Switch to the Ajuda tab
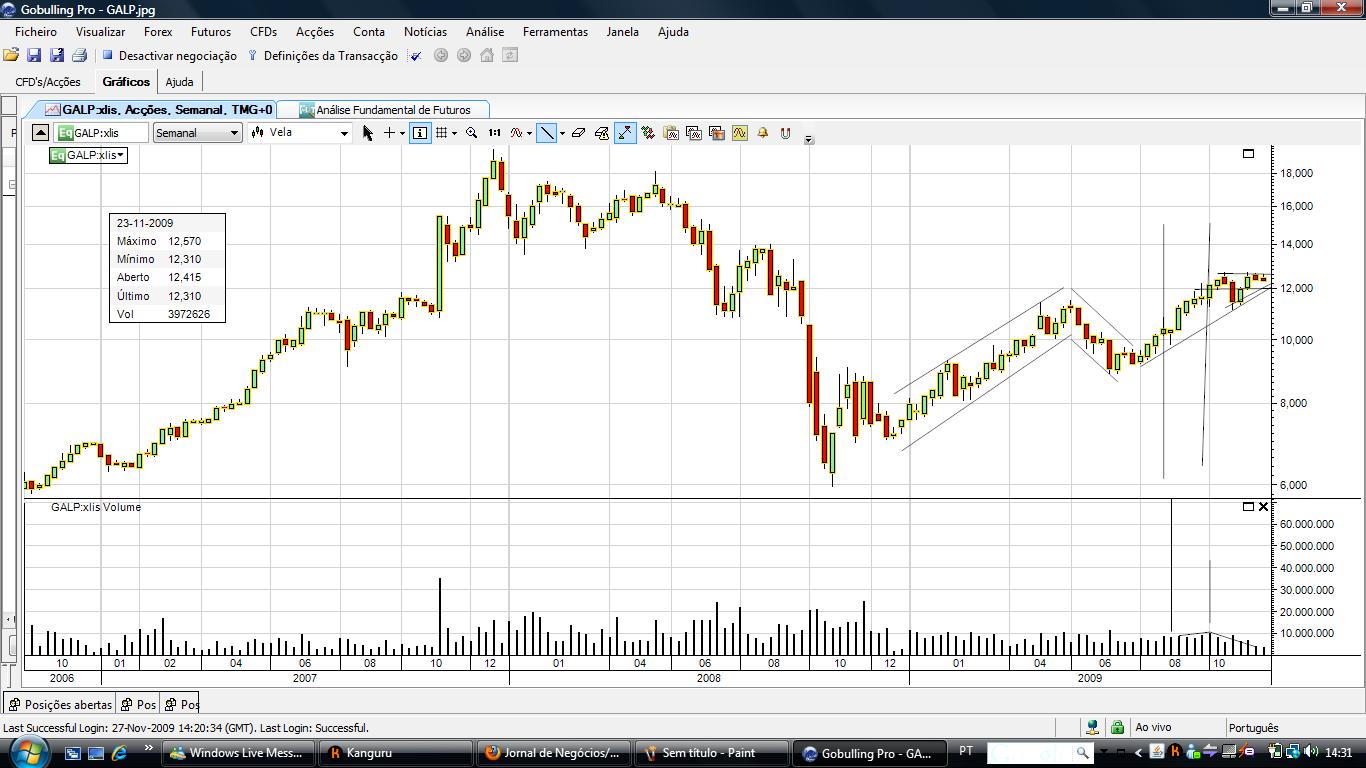 click(179, 82)
